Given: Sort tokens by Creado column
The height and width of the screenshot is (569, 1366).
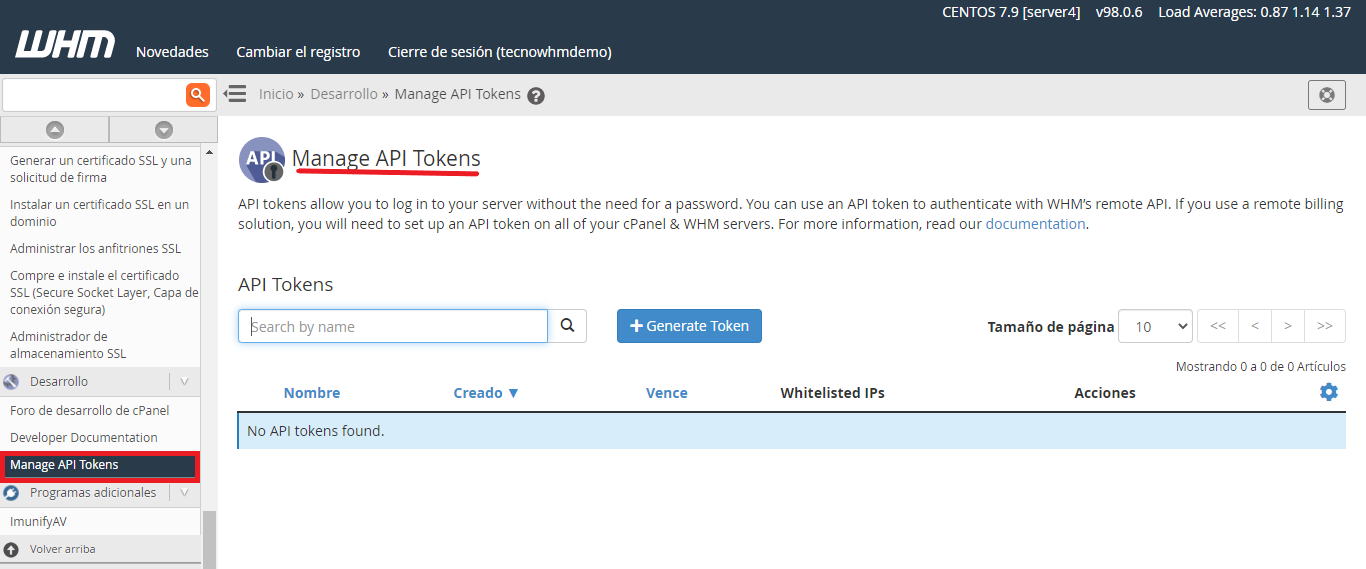Looking at the screenshot, I should pyautogui.click(x=486, y=393).
